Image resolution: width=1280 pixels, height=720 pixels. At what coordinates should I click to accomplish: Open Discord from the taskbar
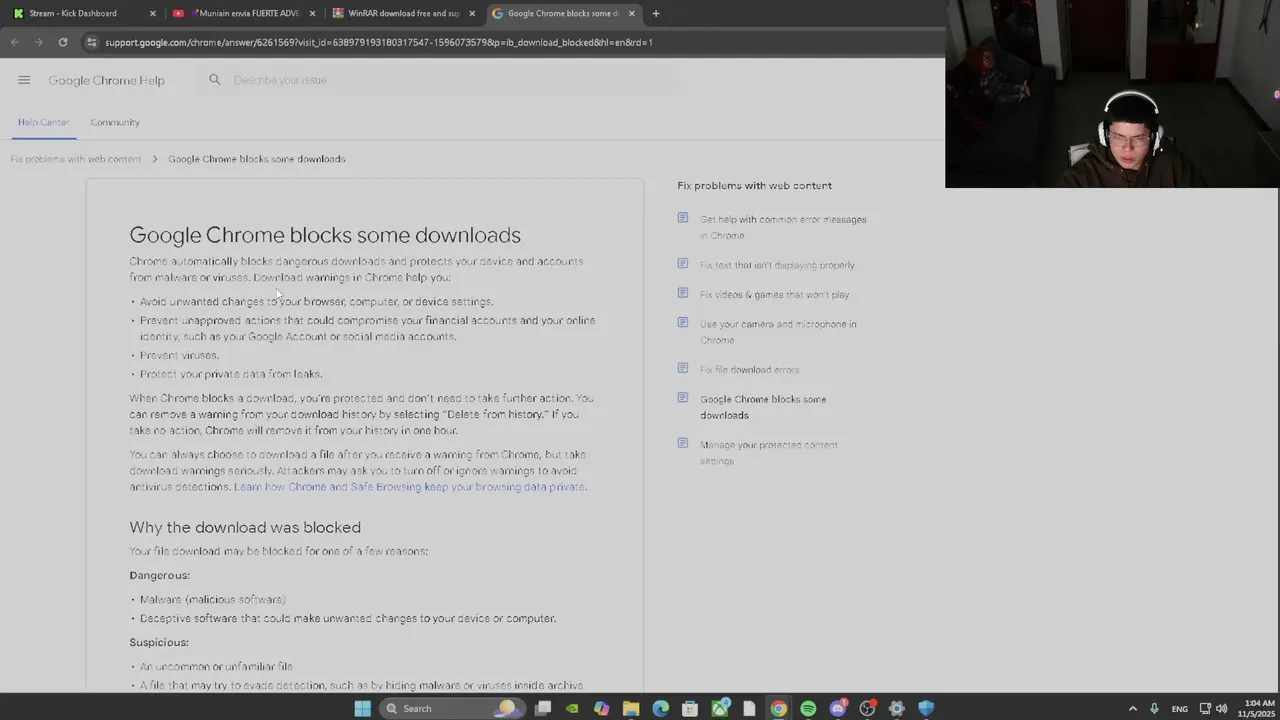pyautogui.click(x=838, y=708)
